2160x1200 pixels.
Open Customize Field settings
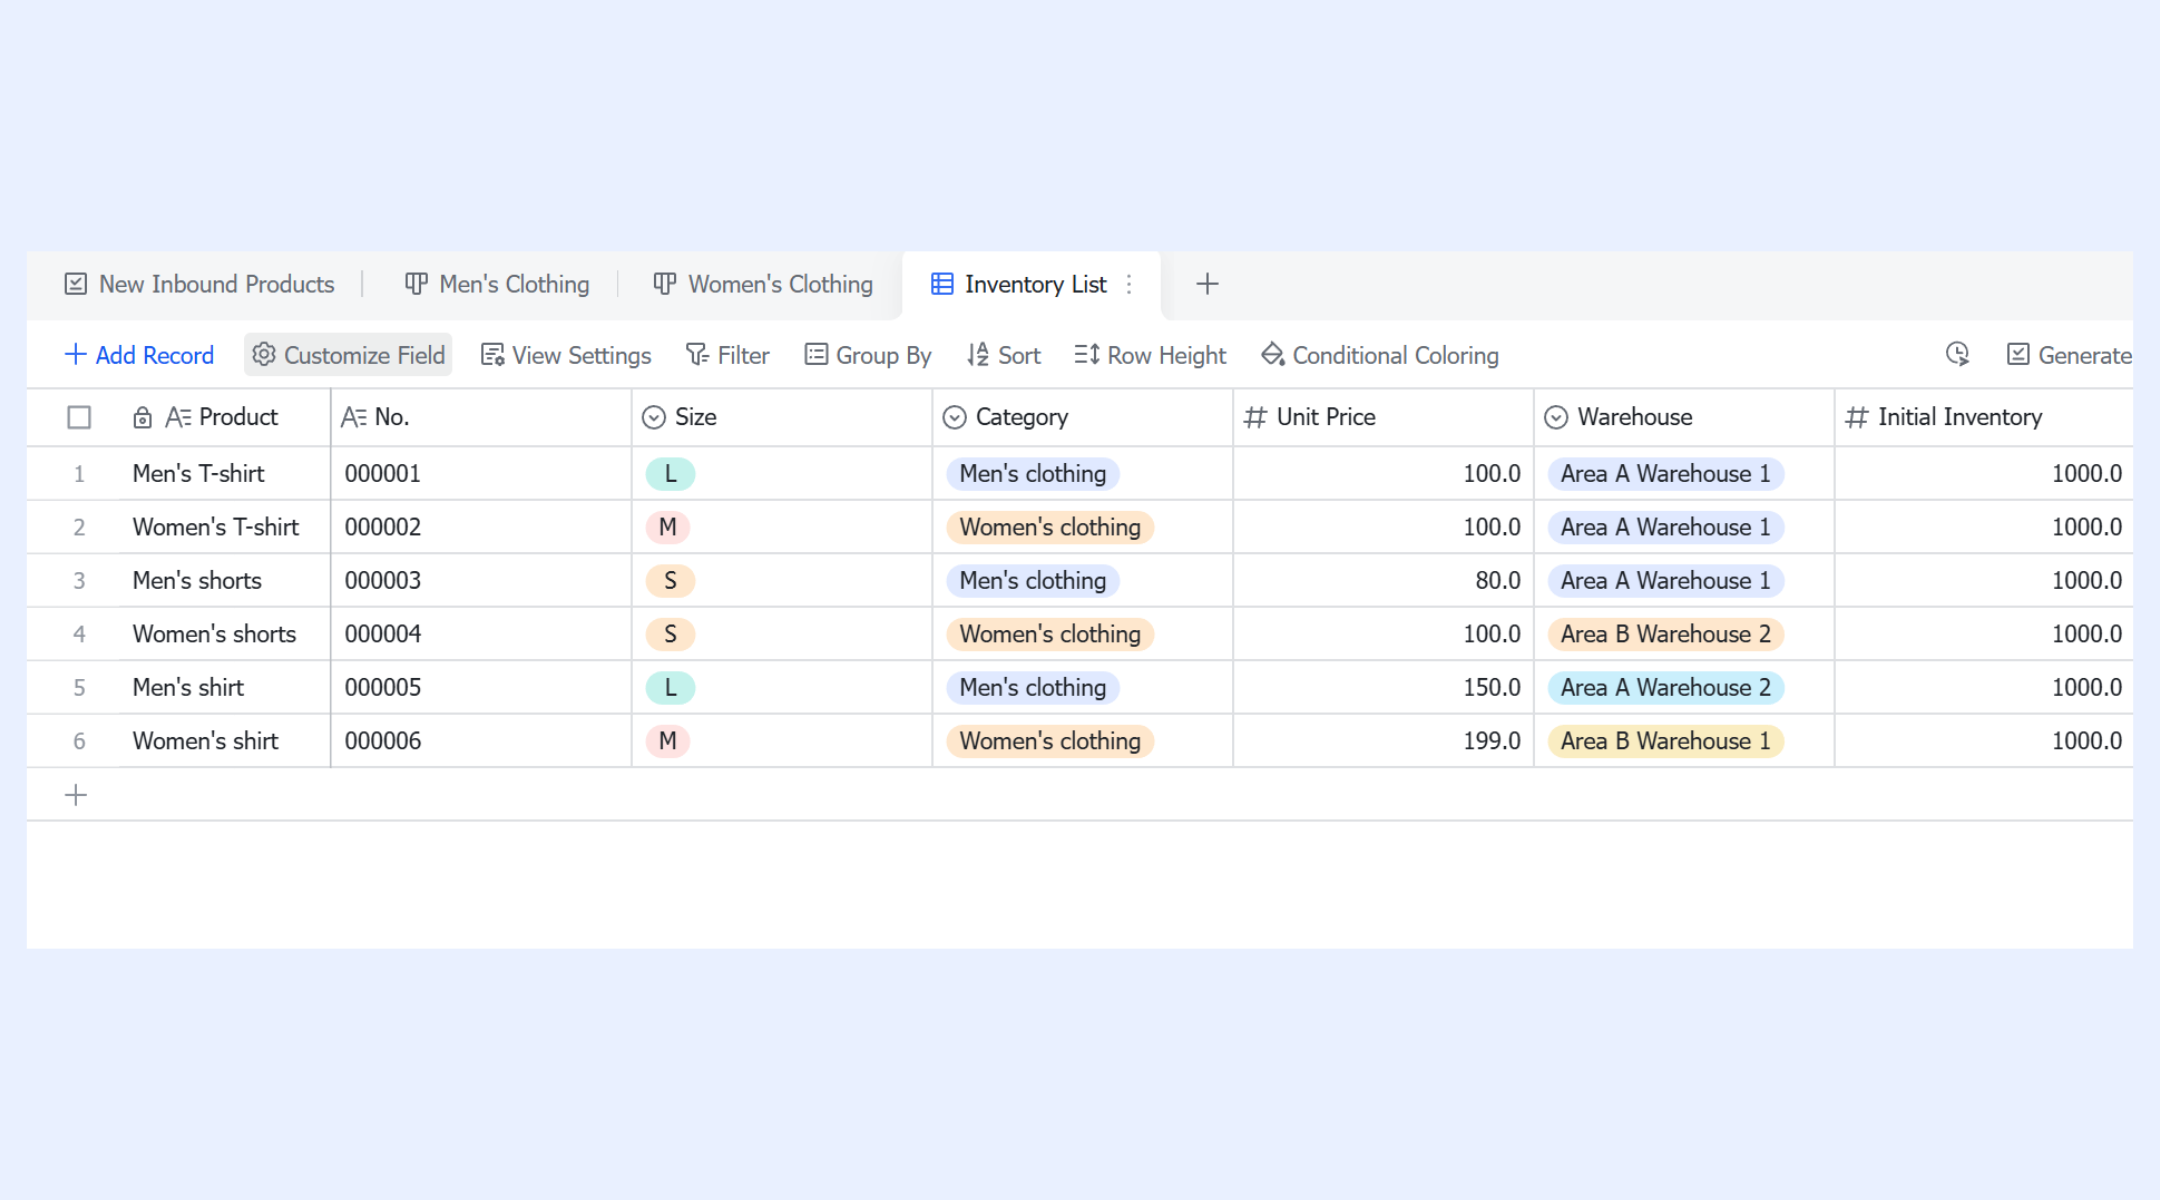348,355
